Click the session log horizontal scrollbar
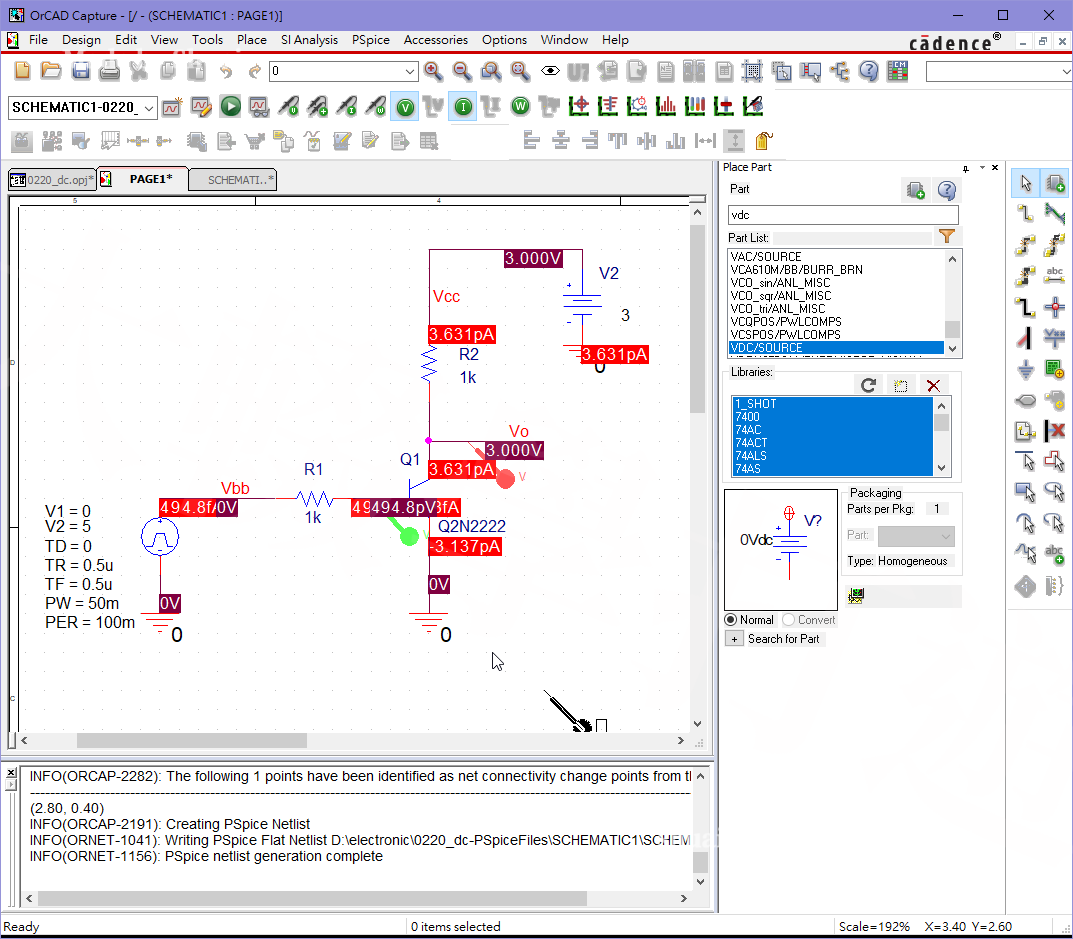This screenshot has height=939, width=1073. click(312, 898)
